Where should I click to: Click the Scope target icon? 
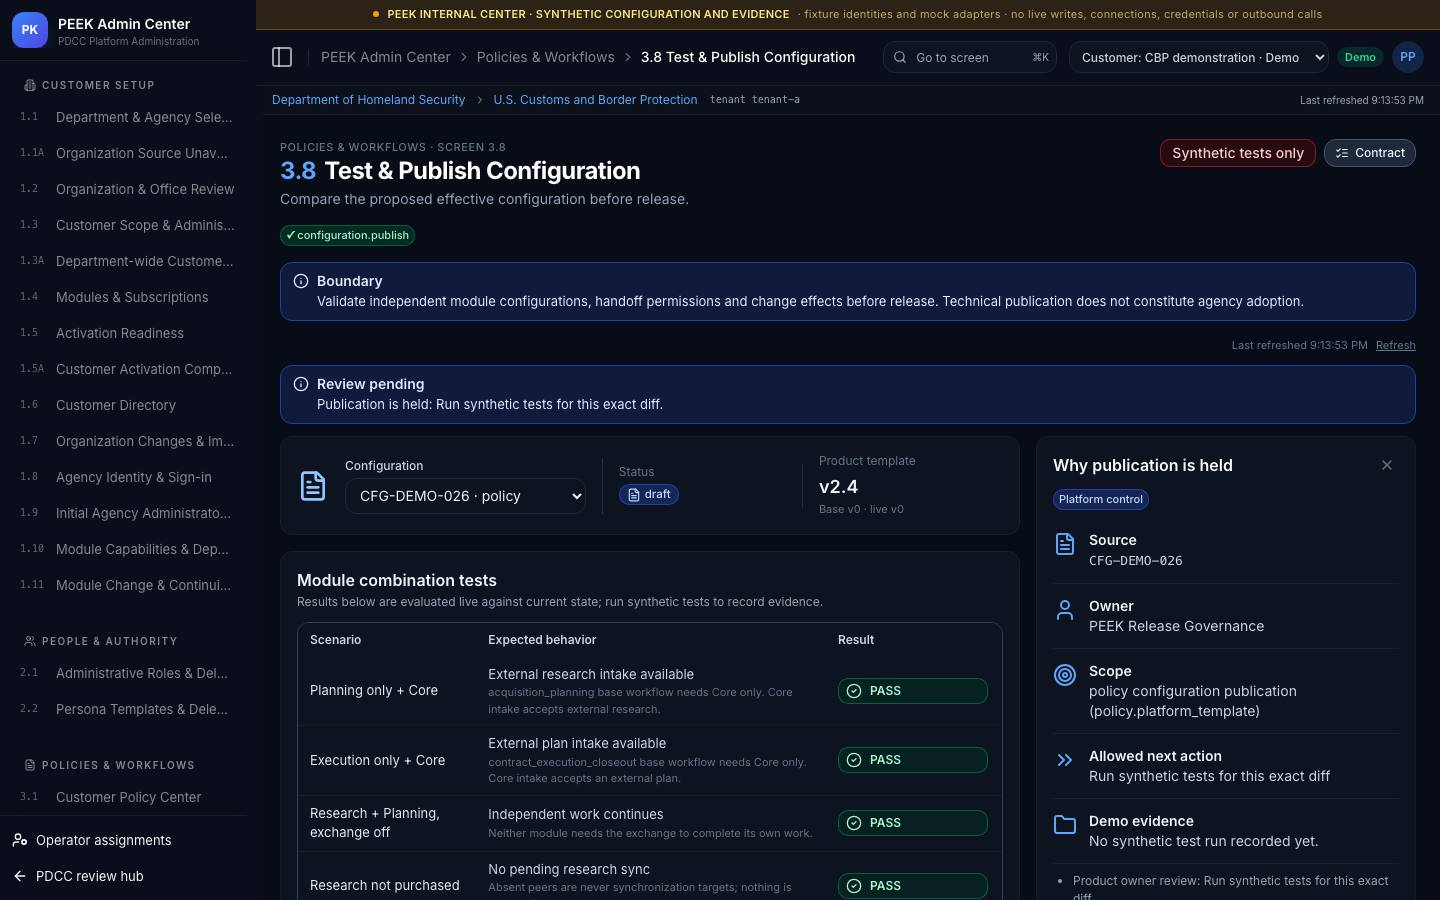pyautogui.click(x=1065, y=674)
